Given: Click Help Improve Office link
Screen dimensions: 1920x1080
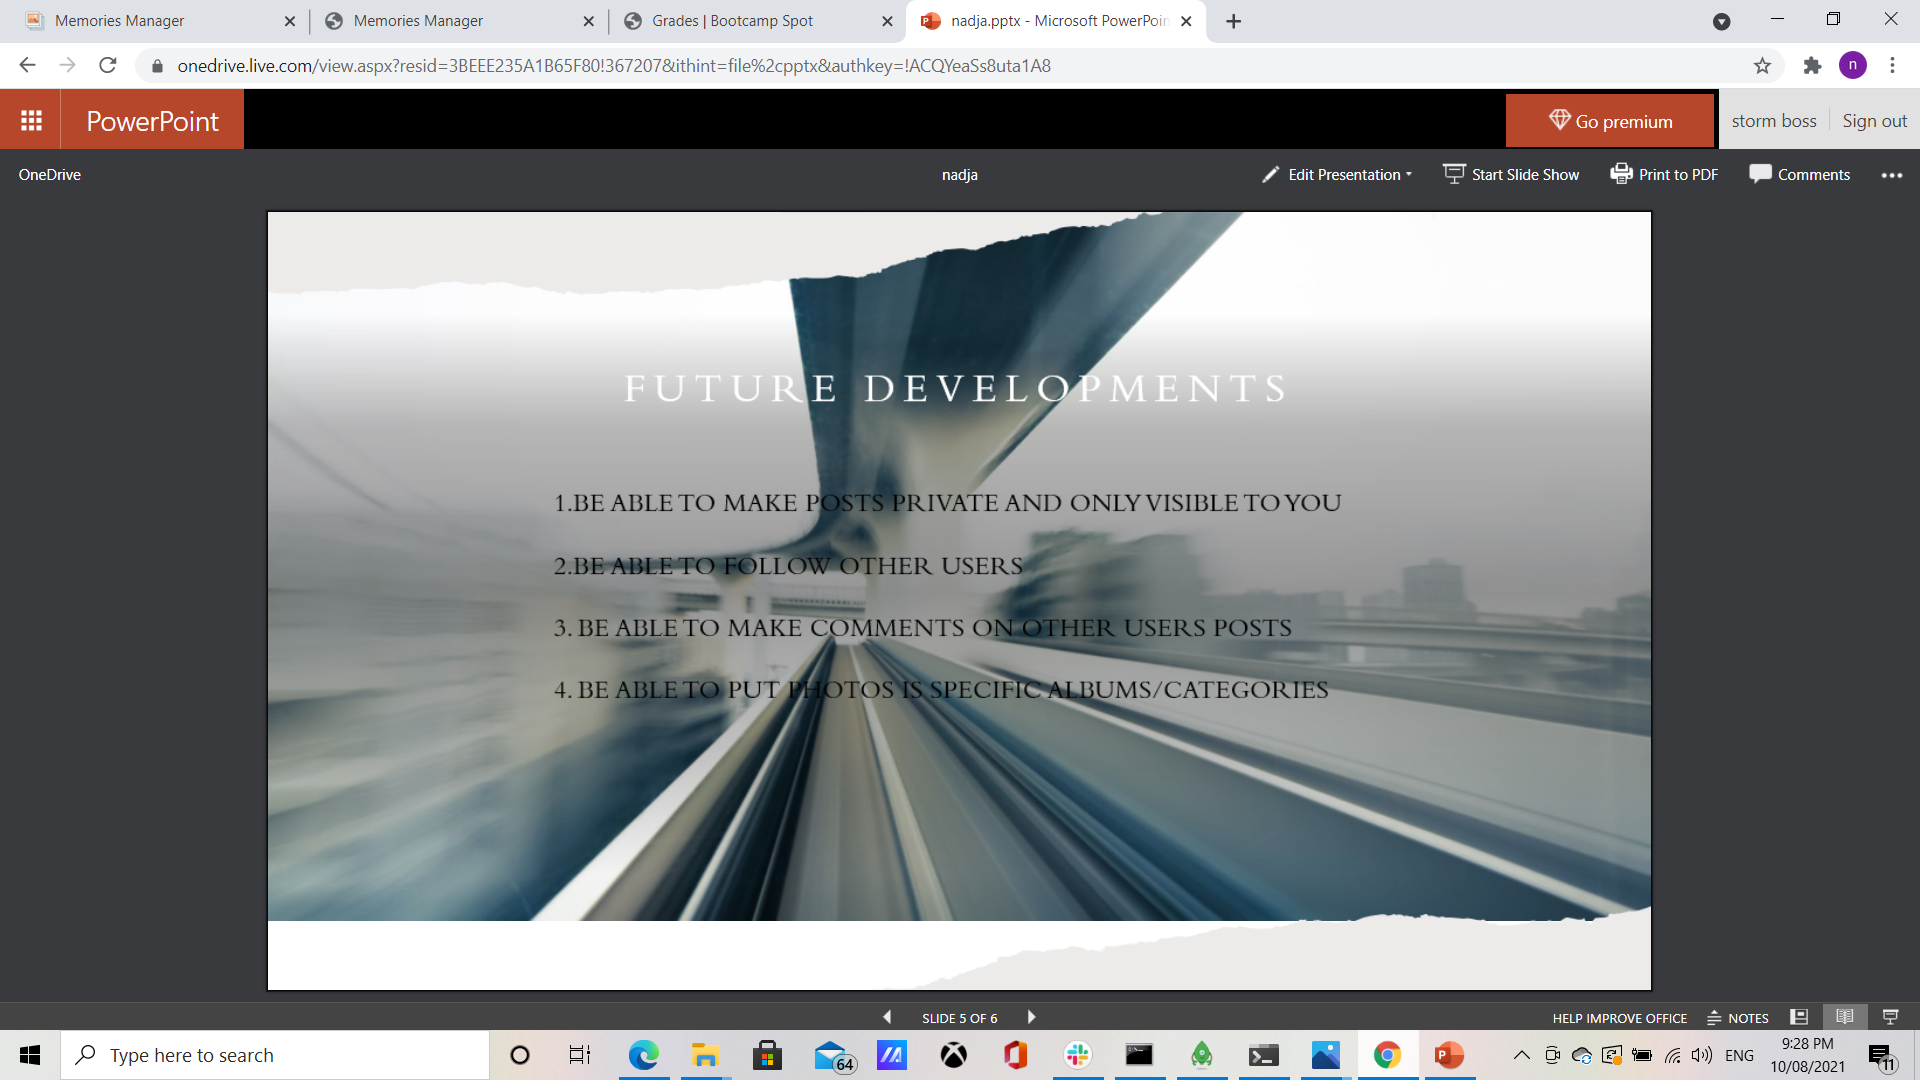Looking at the screenshot, I should (1619, 1018).
